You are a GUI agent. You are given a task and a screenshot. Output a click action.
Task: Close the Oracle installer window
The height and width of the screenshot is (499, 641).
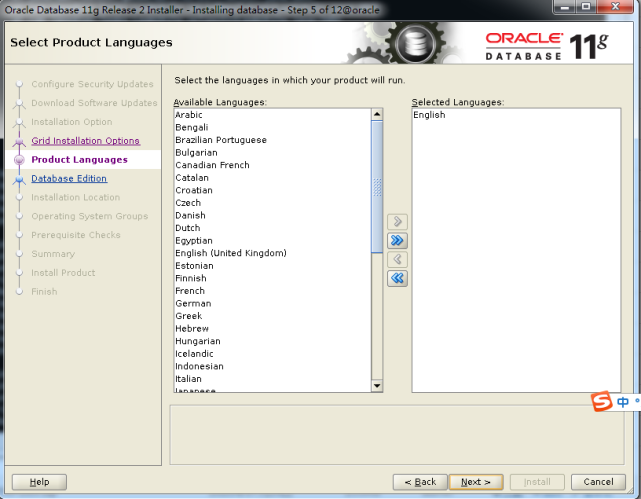pyautogui.click(x=615, y=6)
